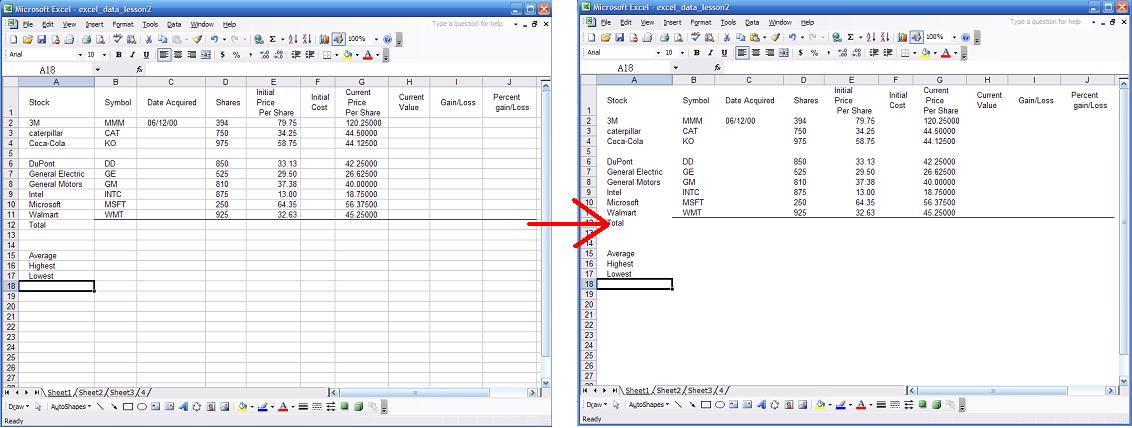The height and width of the screenshot is (428, 1132).
Task: Open Data menu in left window
Action: pyautogui.click(x=174, y=25)
